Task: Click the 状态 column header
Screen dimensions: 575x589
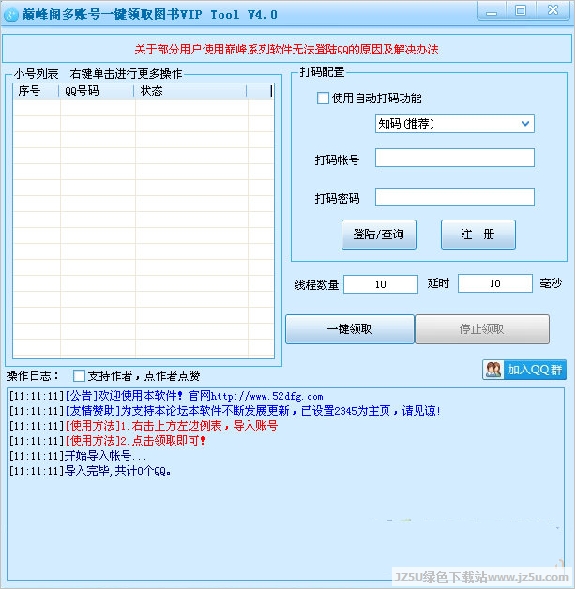Action: [191, 91]
